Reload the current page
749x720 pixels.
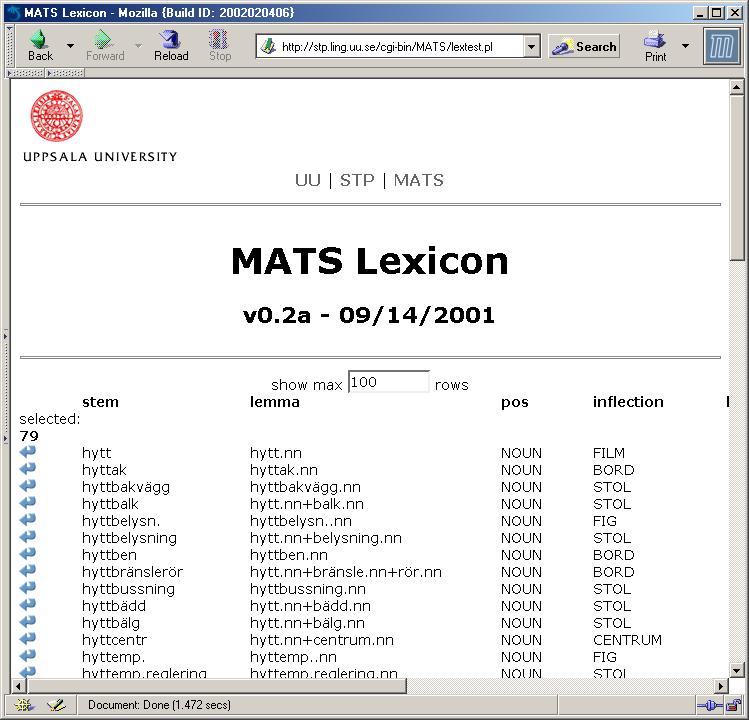pyautogui.click(x=171, y=46)
